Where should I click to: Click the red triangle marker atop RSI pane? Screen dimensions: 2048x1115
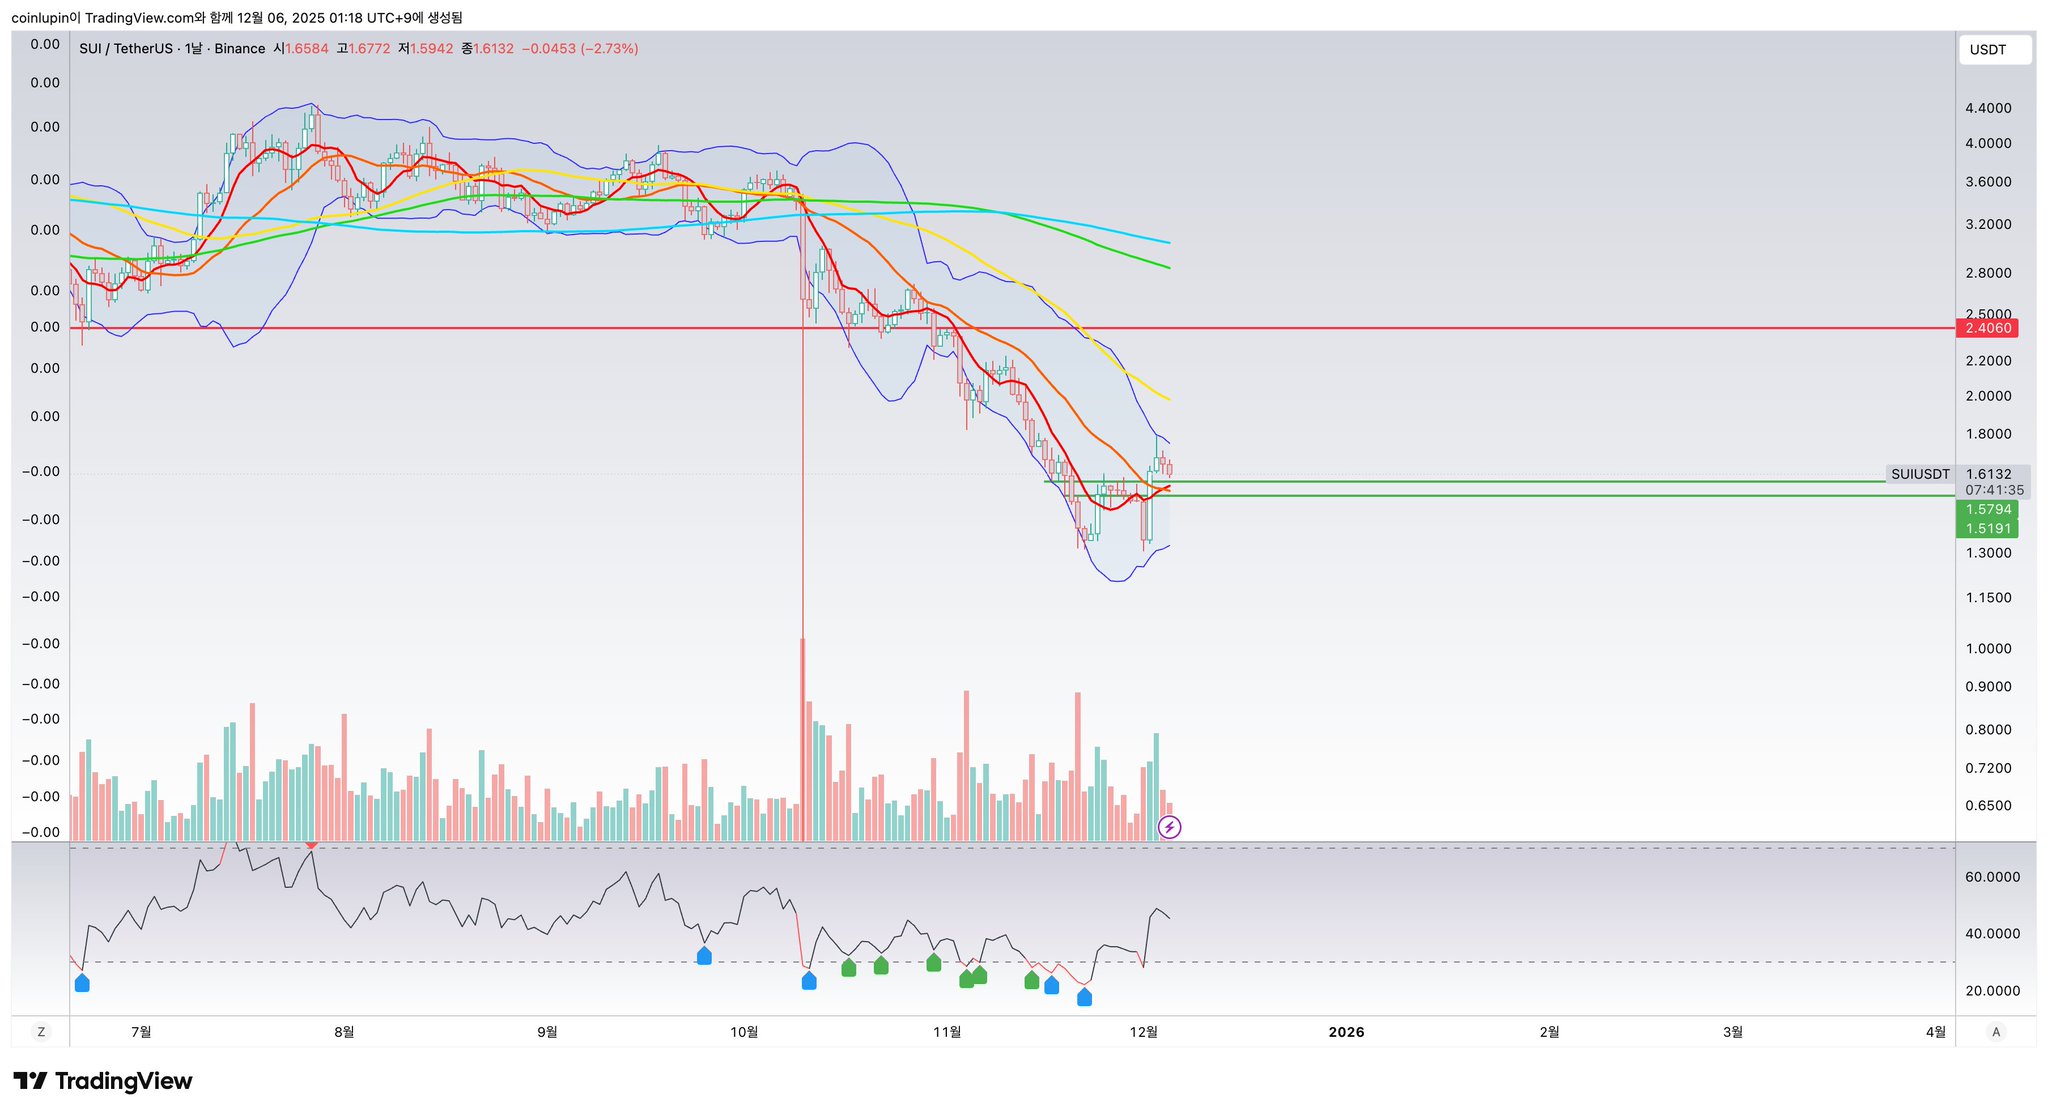click(x=312, y=846)
